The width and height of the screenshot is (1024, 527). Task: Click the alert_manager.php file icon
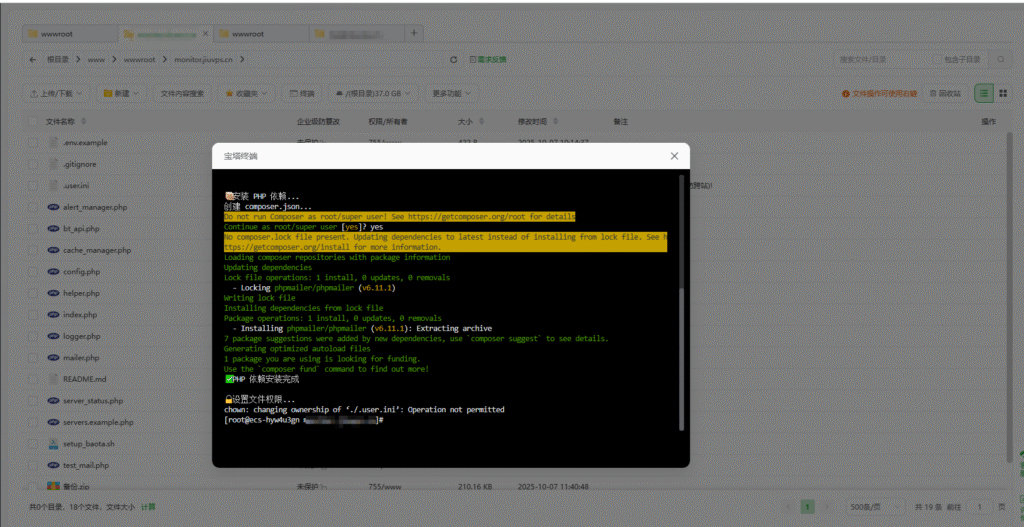coord(53,207)
